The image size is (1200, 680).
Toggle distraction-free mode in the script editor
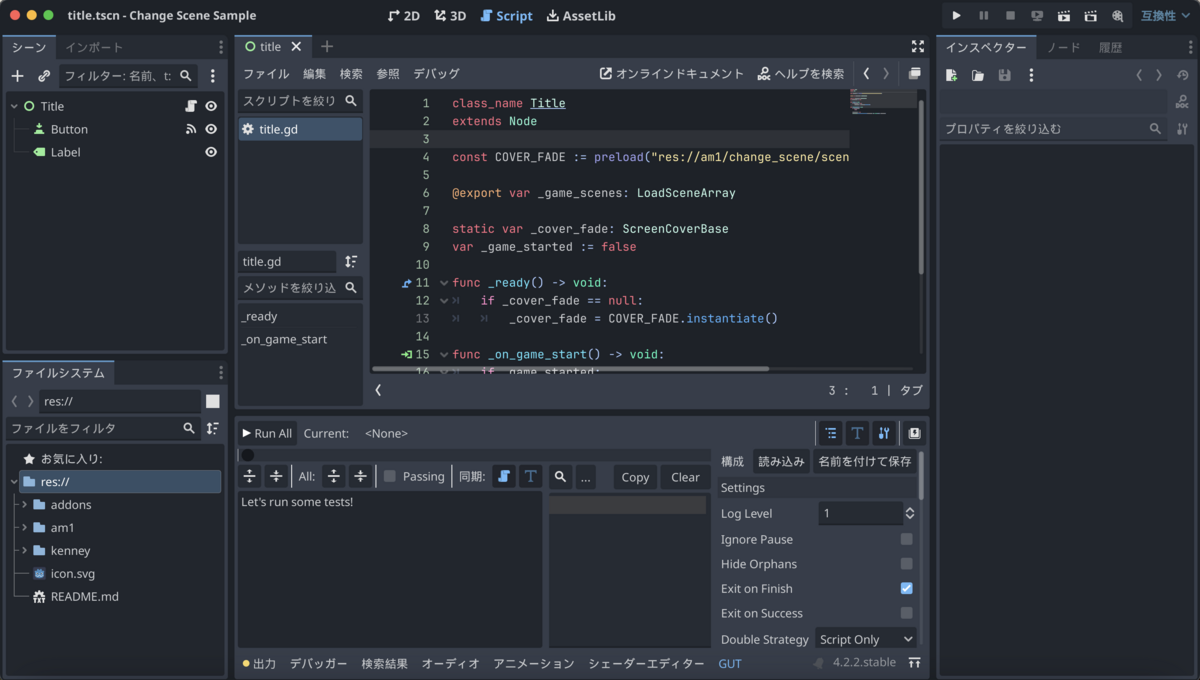[917, 45]
